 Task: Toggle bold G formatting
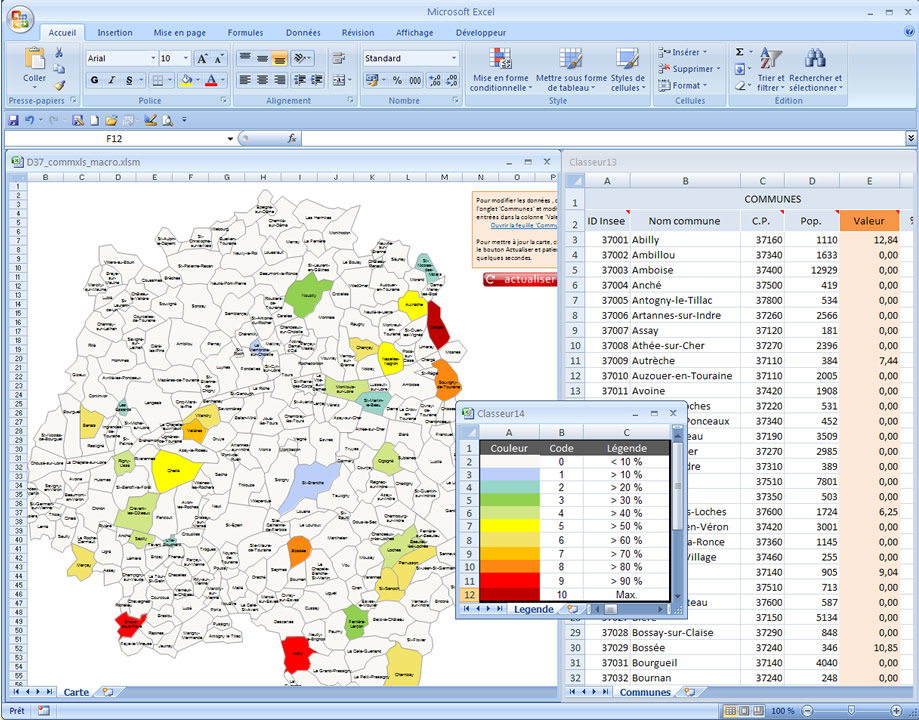(x=94, y=80)
